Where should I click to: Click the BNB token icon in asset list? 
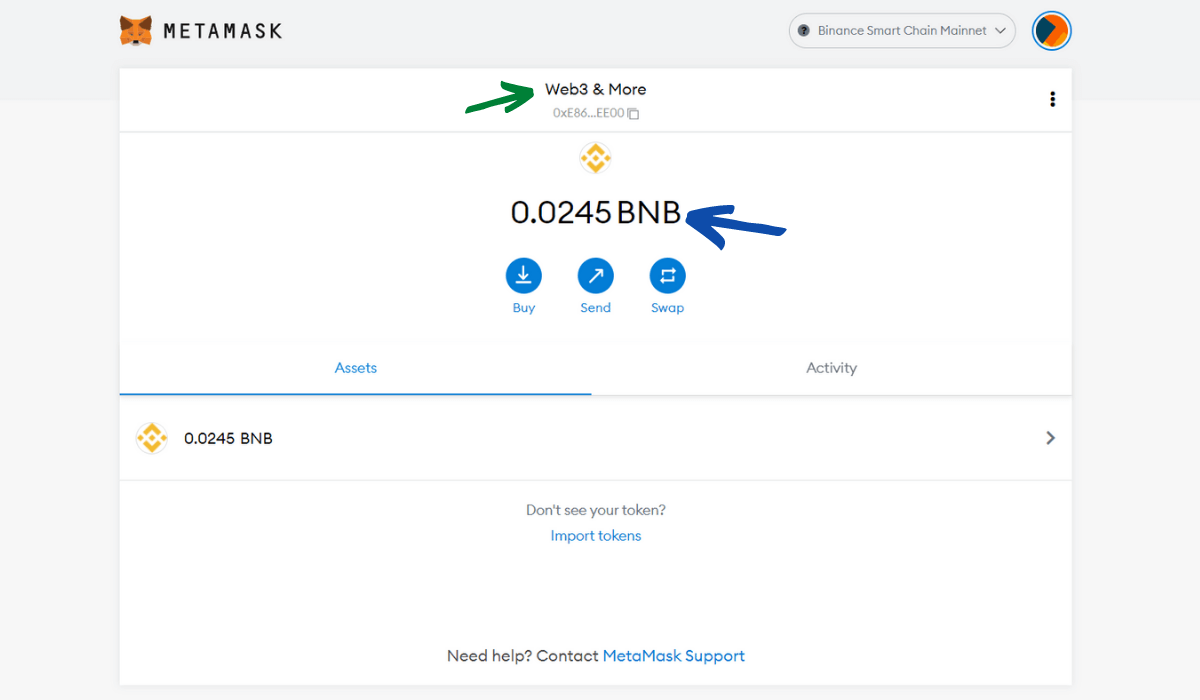[152, 438]
